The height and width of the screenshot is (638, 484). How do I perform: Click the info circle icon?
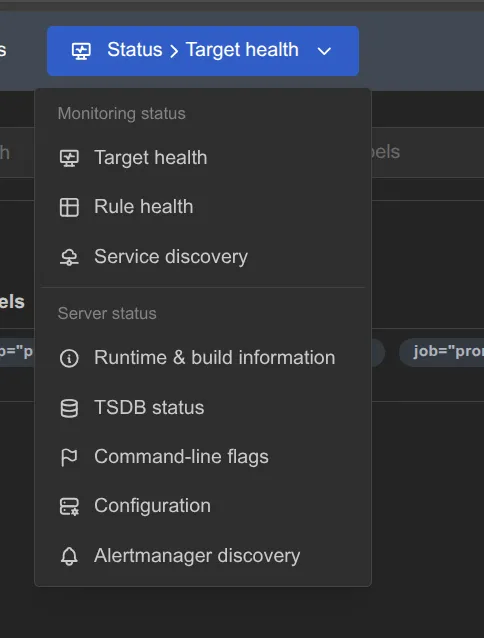[x=69, y=358]
